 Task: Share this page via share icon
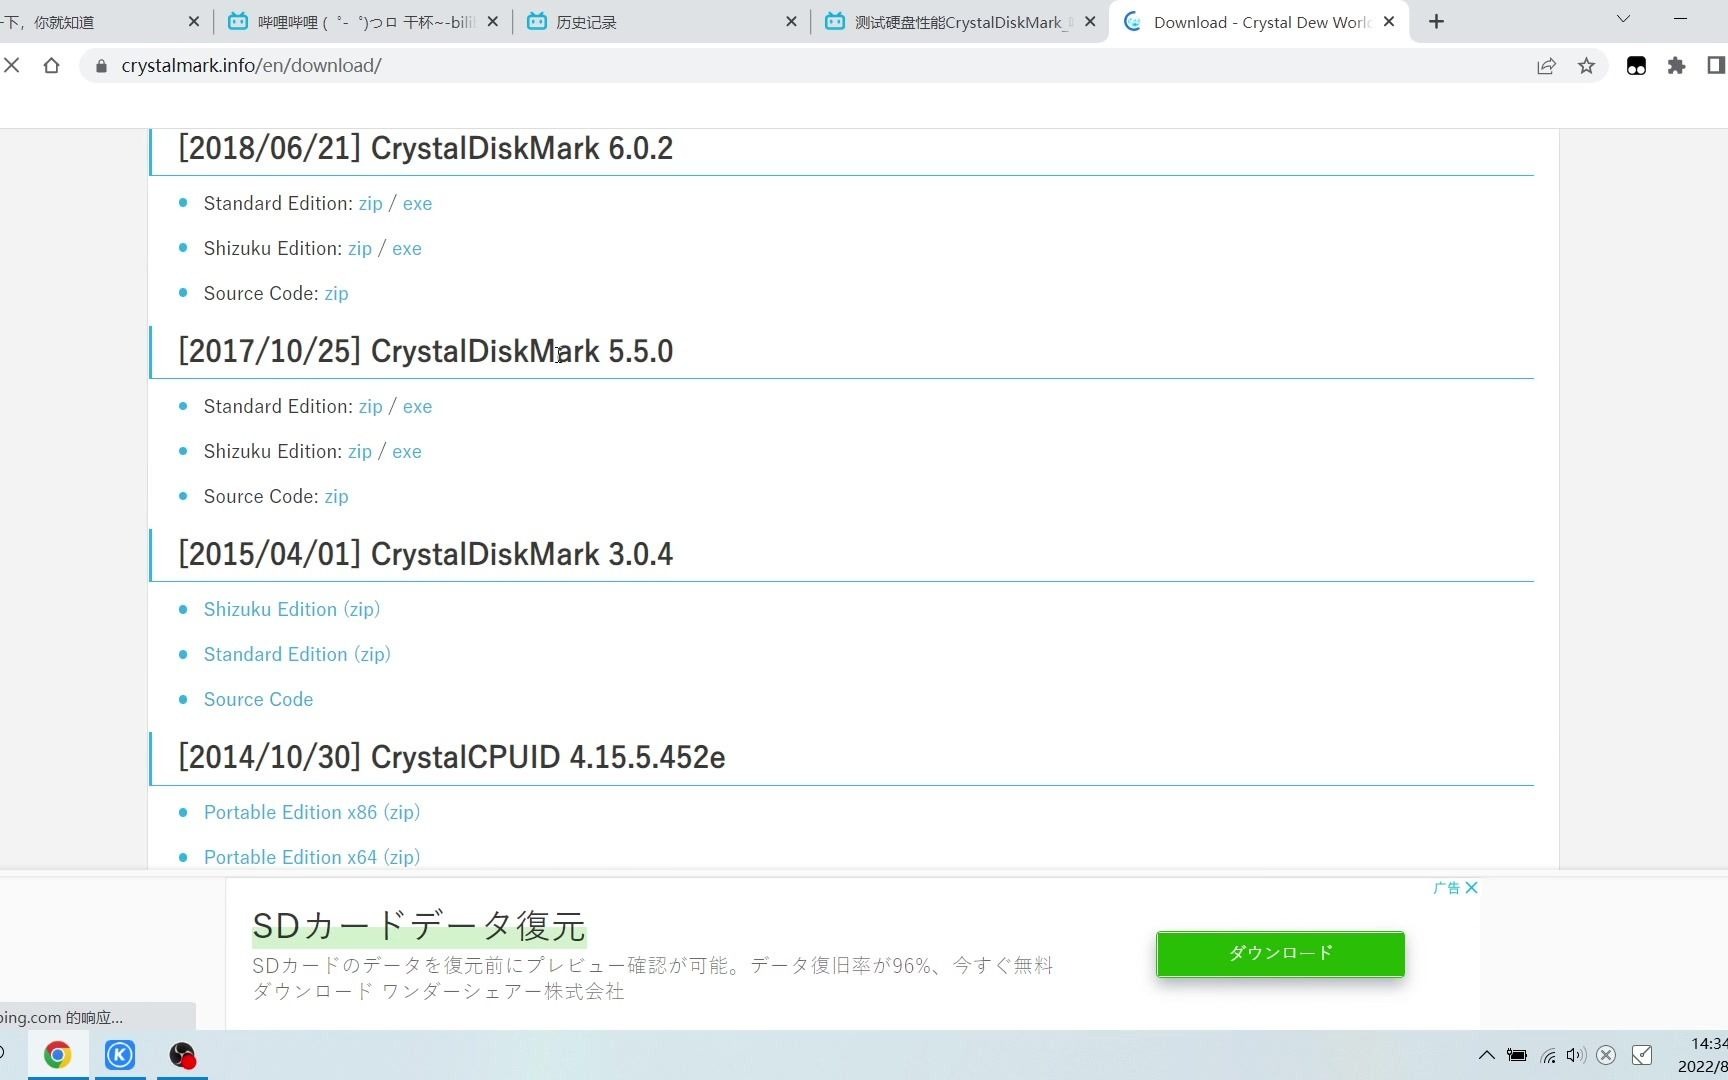(1546, 66)
